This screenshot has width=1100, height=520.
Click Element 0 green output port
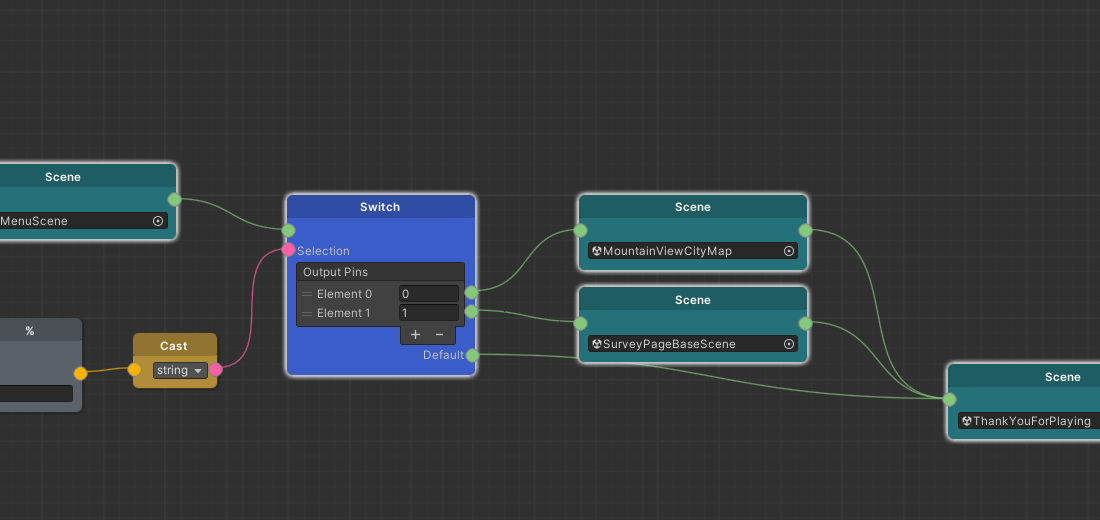[471, 293]
